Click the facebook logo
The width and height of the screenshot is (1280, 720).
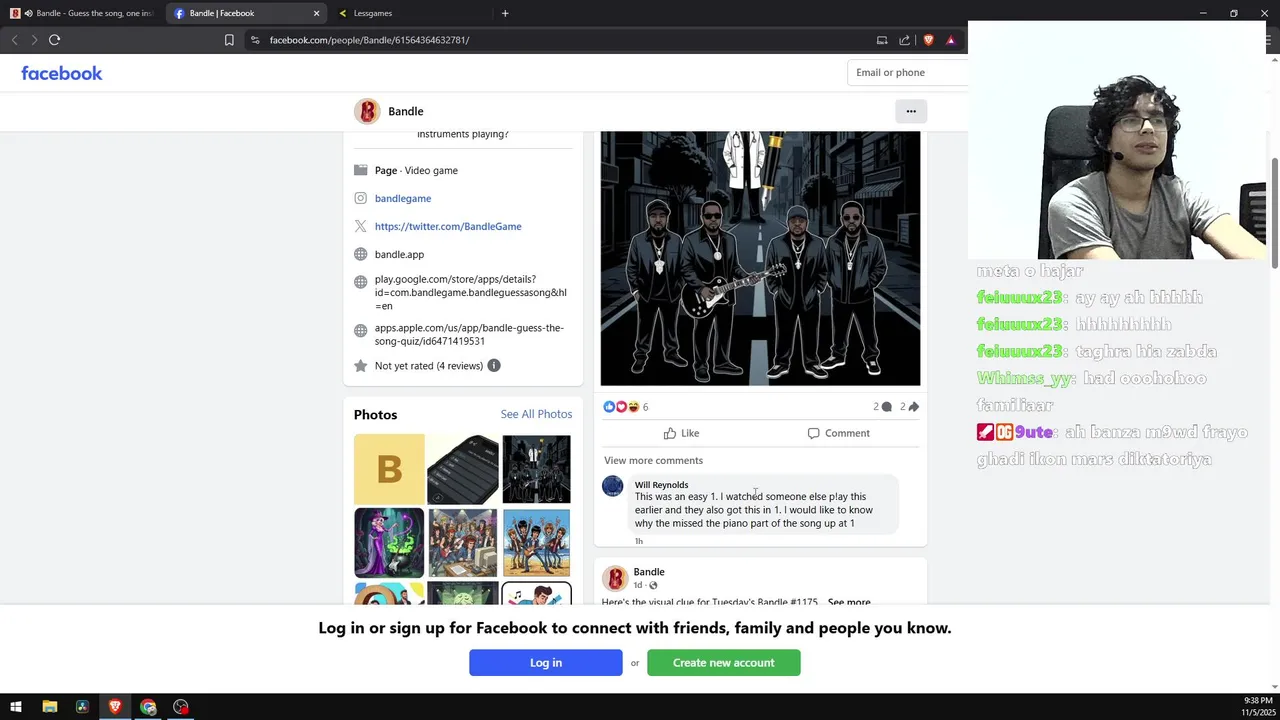coord(62,73)
